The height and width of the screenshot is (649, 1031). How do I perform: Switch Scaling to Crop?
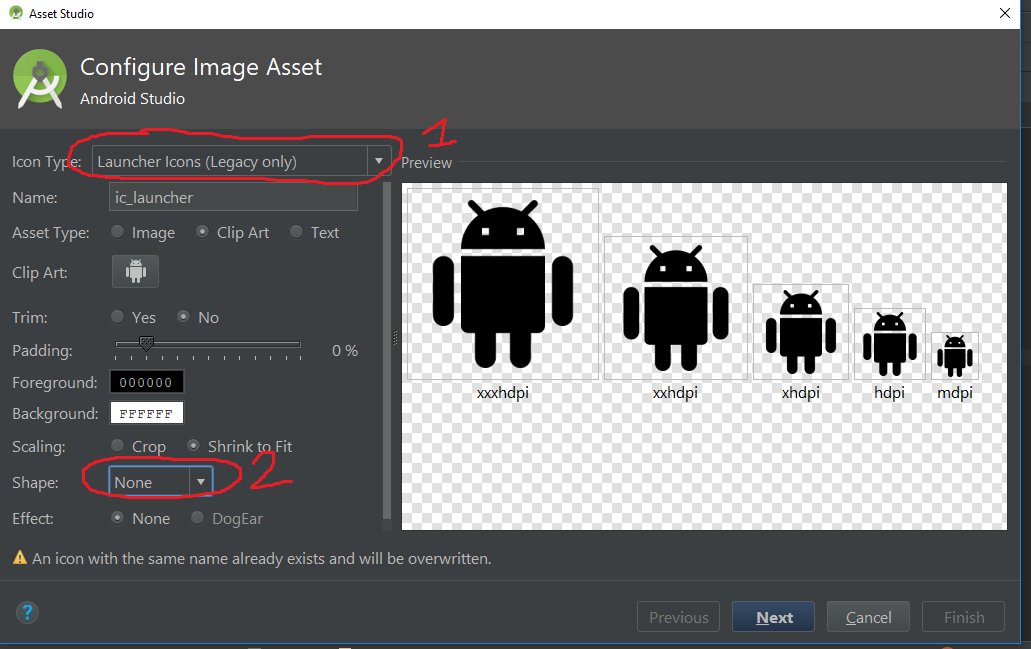point(117,446)
